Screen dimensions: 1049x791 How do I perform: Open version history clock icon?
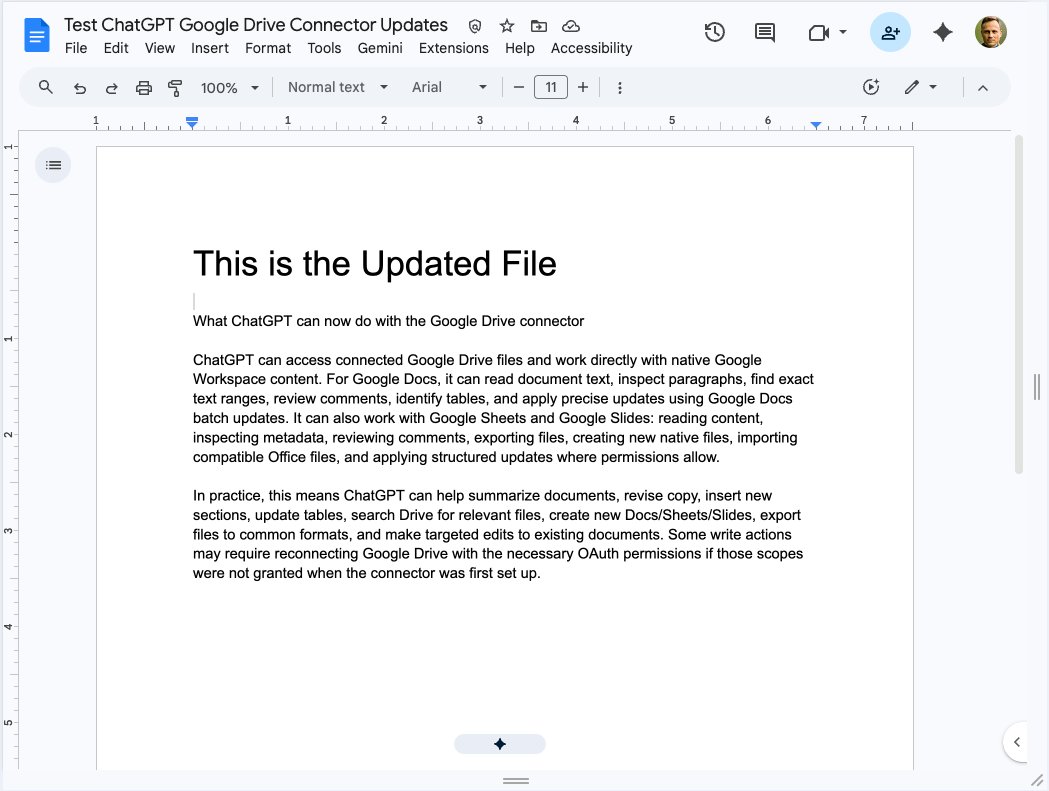coord(714,32)
